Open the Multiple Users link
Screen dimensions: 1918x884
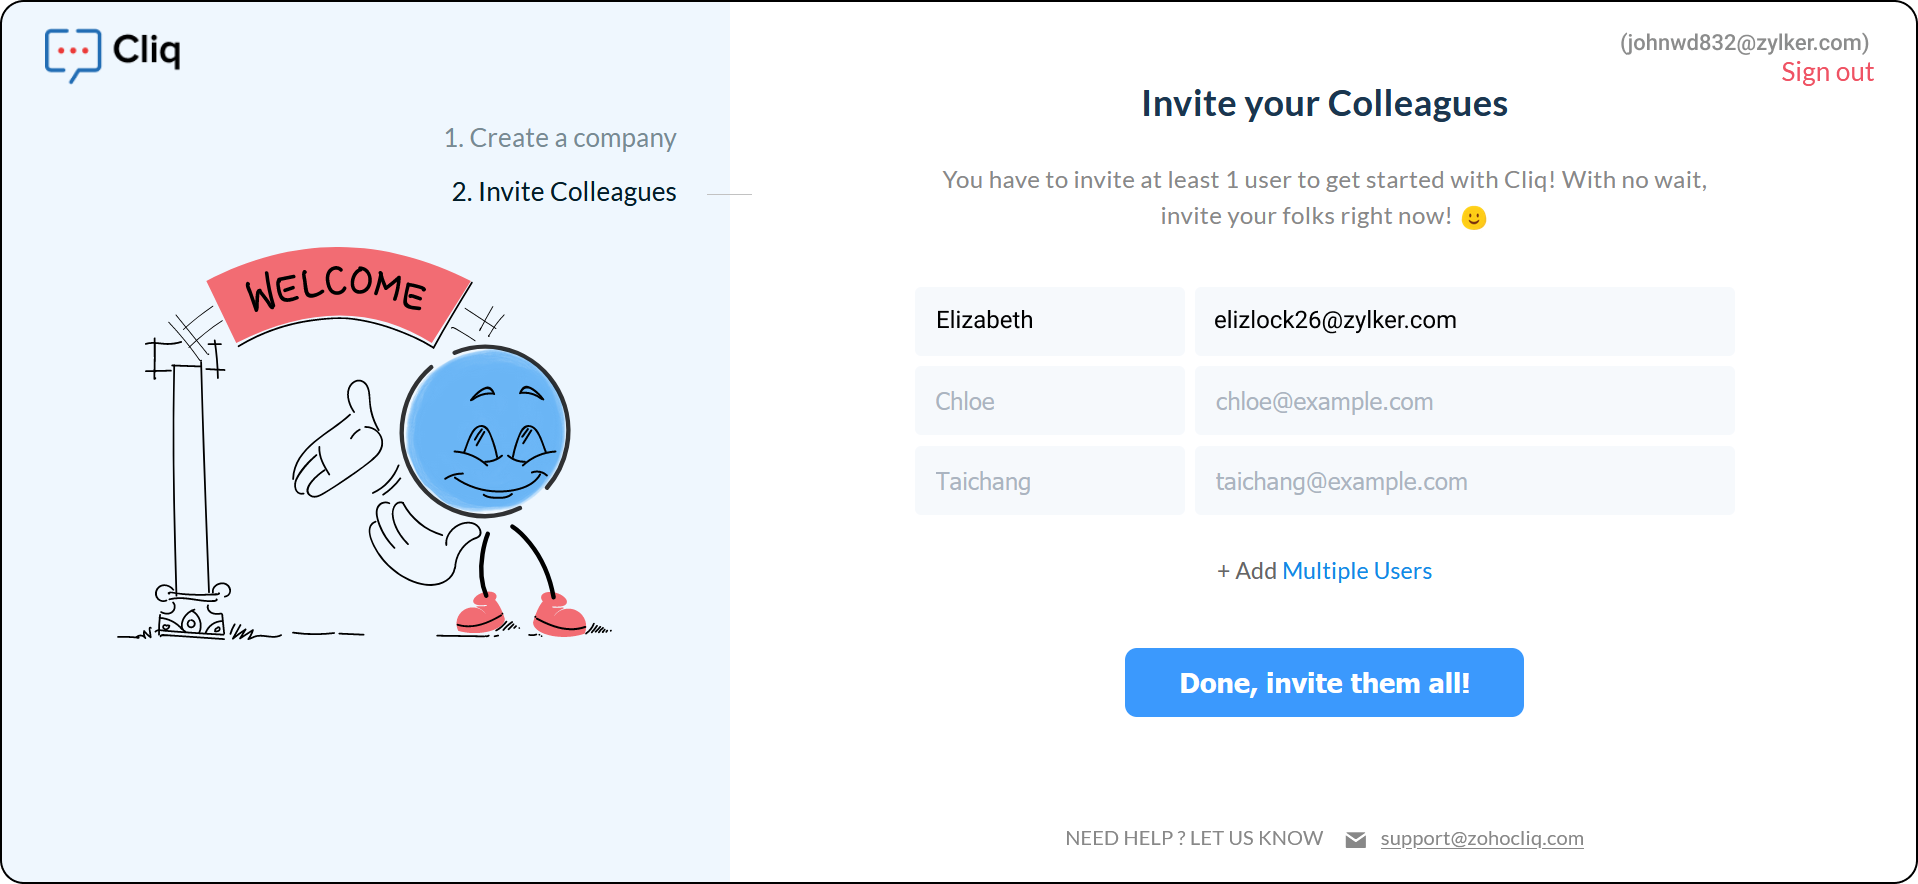[x=1356, y=571]
